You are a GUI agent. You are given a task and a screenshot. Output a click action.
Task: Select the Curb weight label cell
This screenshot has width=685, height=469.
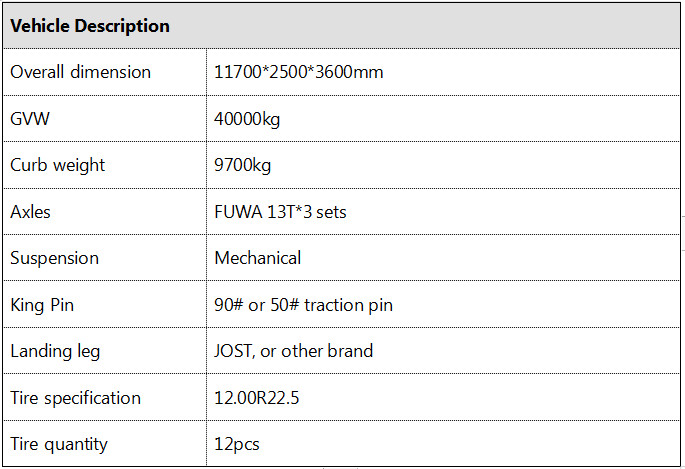(x=57, y=165)
